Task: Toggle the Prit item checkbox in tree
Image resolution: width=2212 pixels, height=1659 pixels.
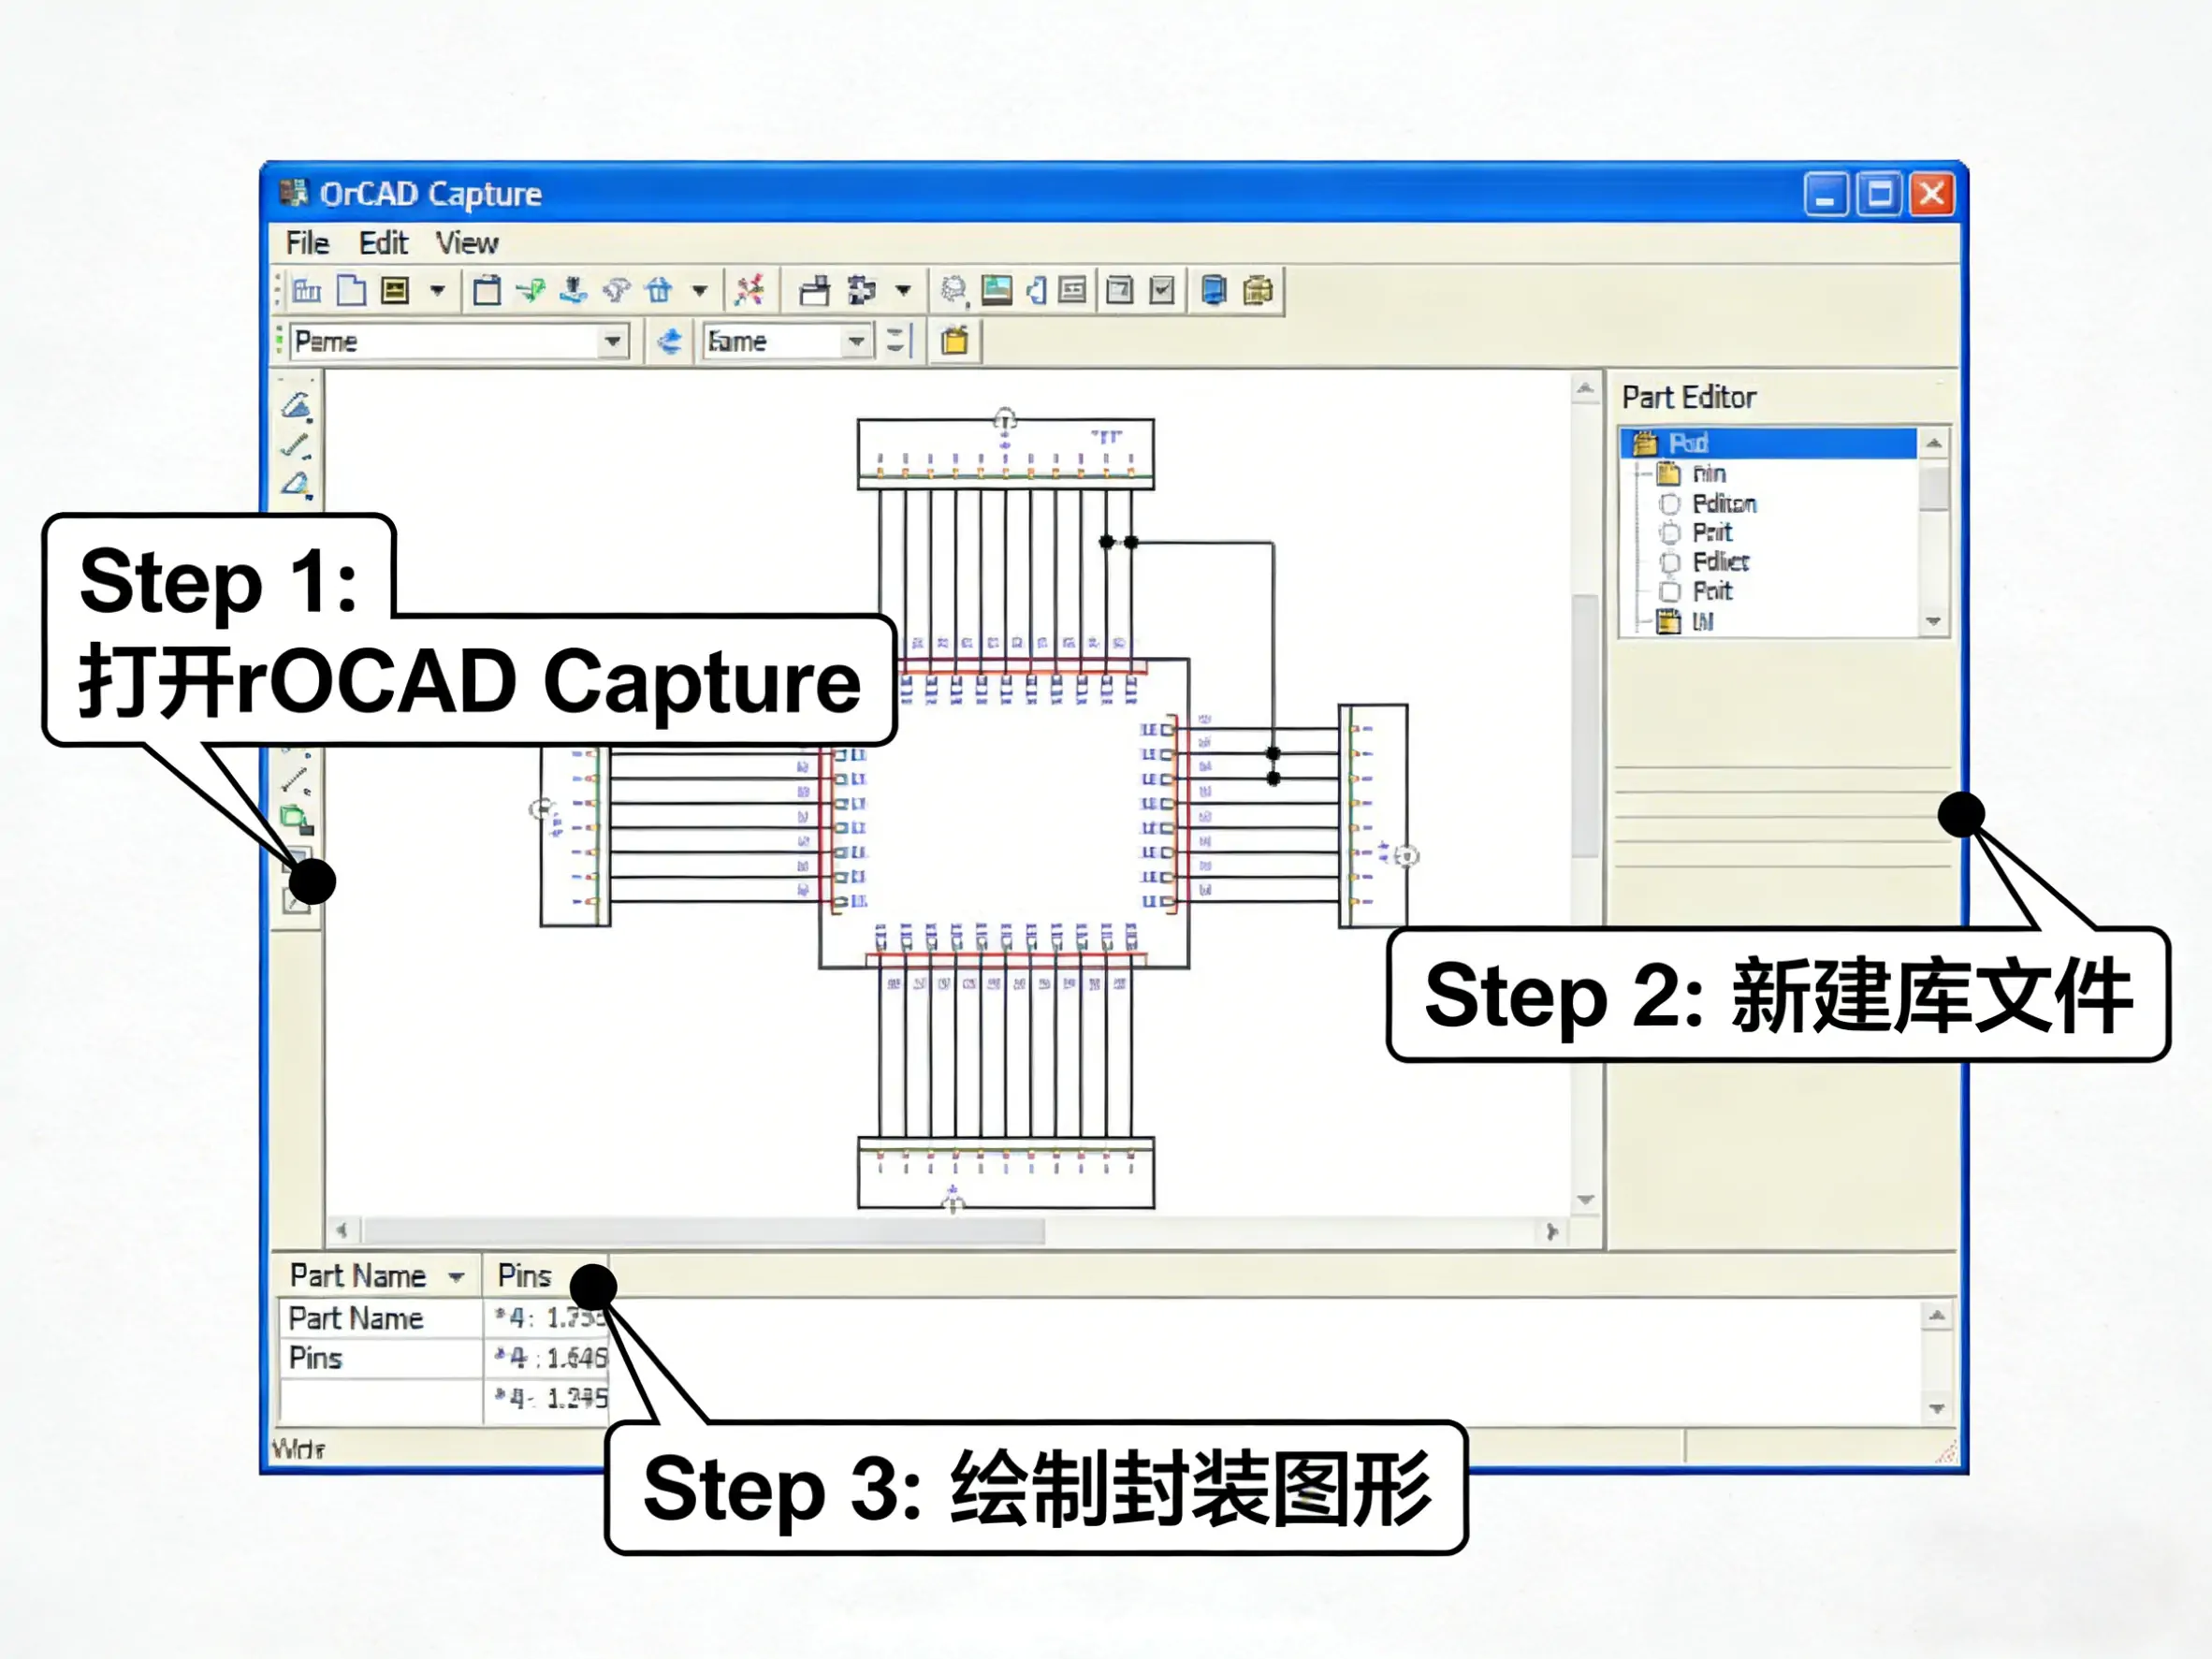Action: [1669, 533]
